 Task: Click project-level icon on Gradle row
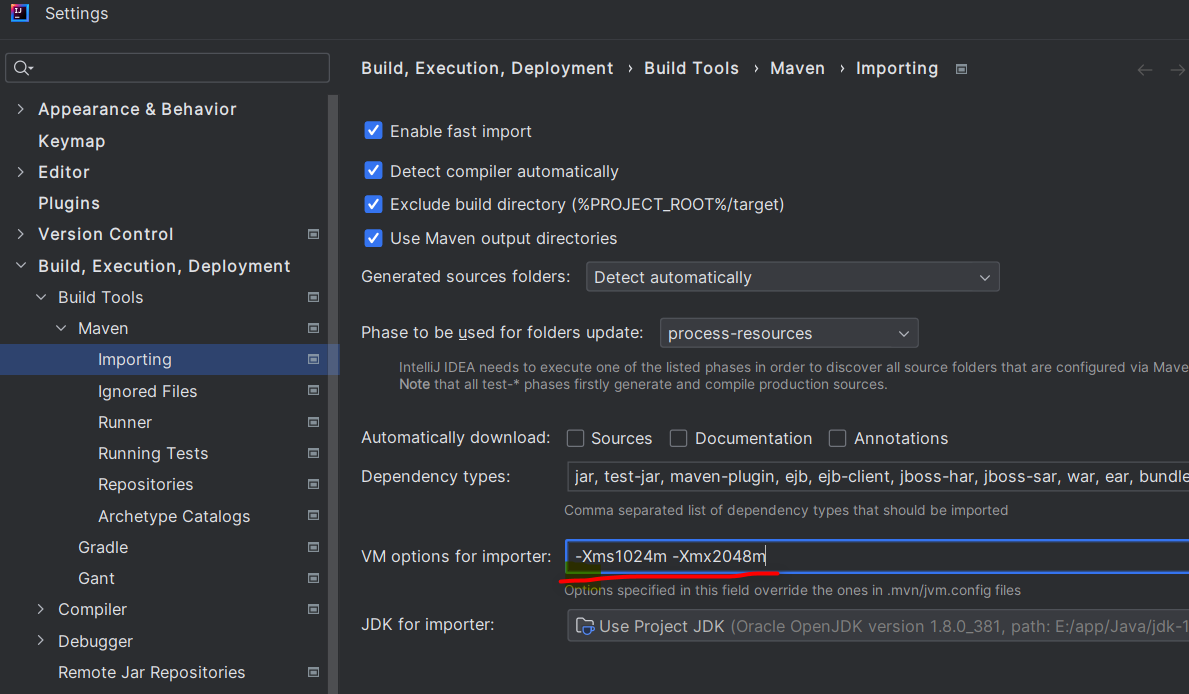(313, 548)
